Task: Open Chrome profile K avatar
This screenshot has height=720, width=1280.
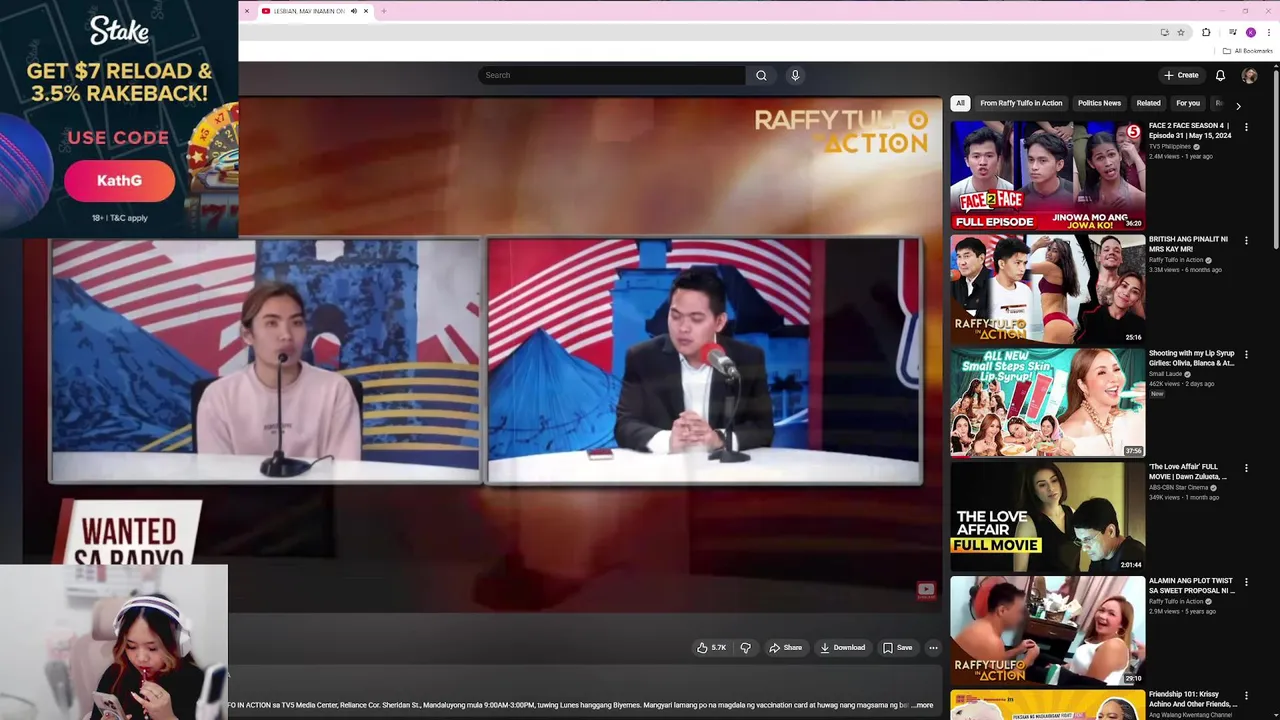Action: point(1250,32)
